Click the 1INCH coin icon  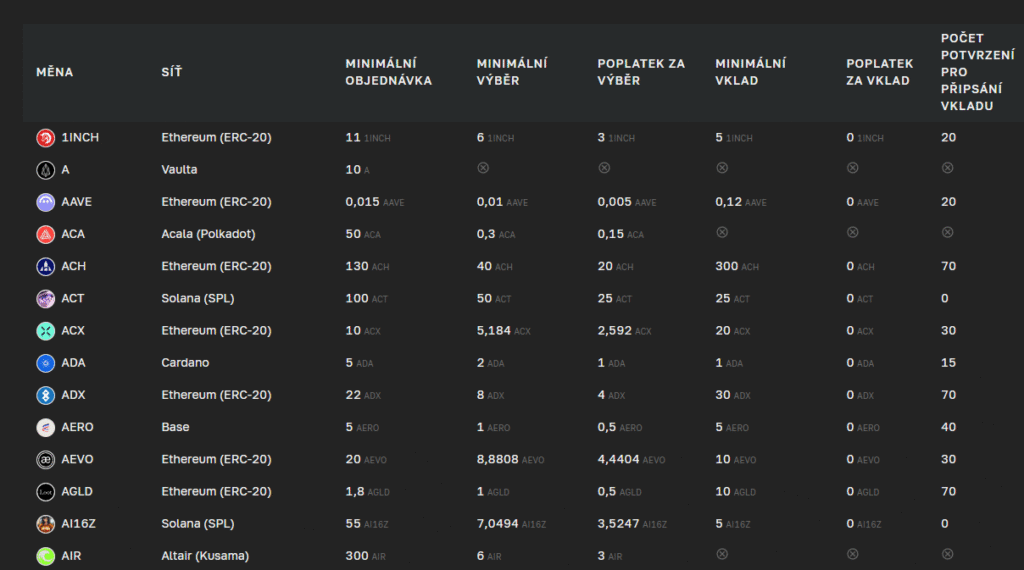point(45,138)
